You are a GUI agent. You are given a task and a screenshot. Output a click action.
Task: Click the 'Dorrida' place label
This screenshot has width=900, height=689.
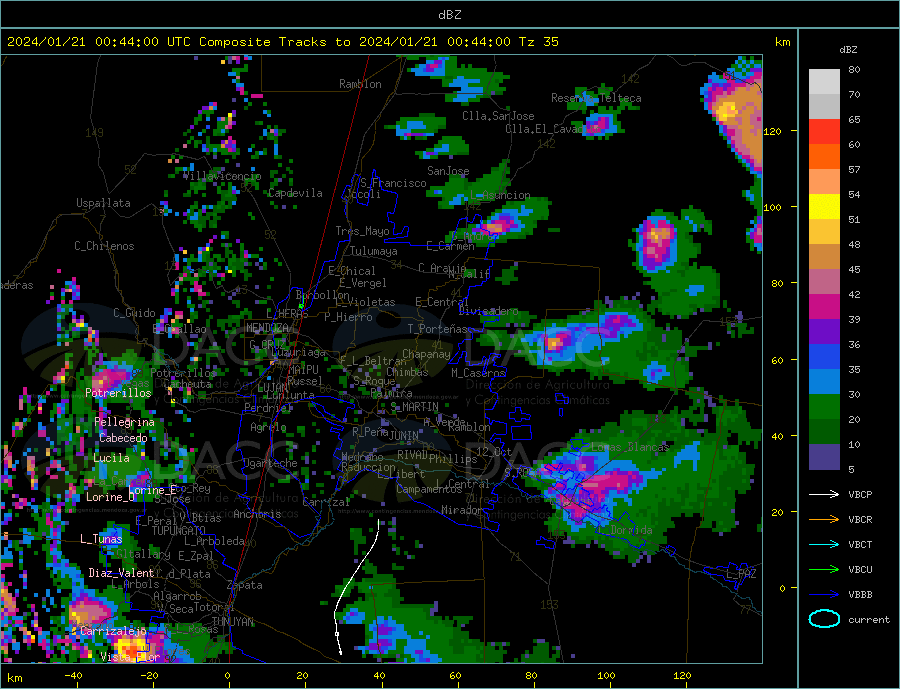pyautogui.click(x=631, y=530)
